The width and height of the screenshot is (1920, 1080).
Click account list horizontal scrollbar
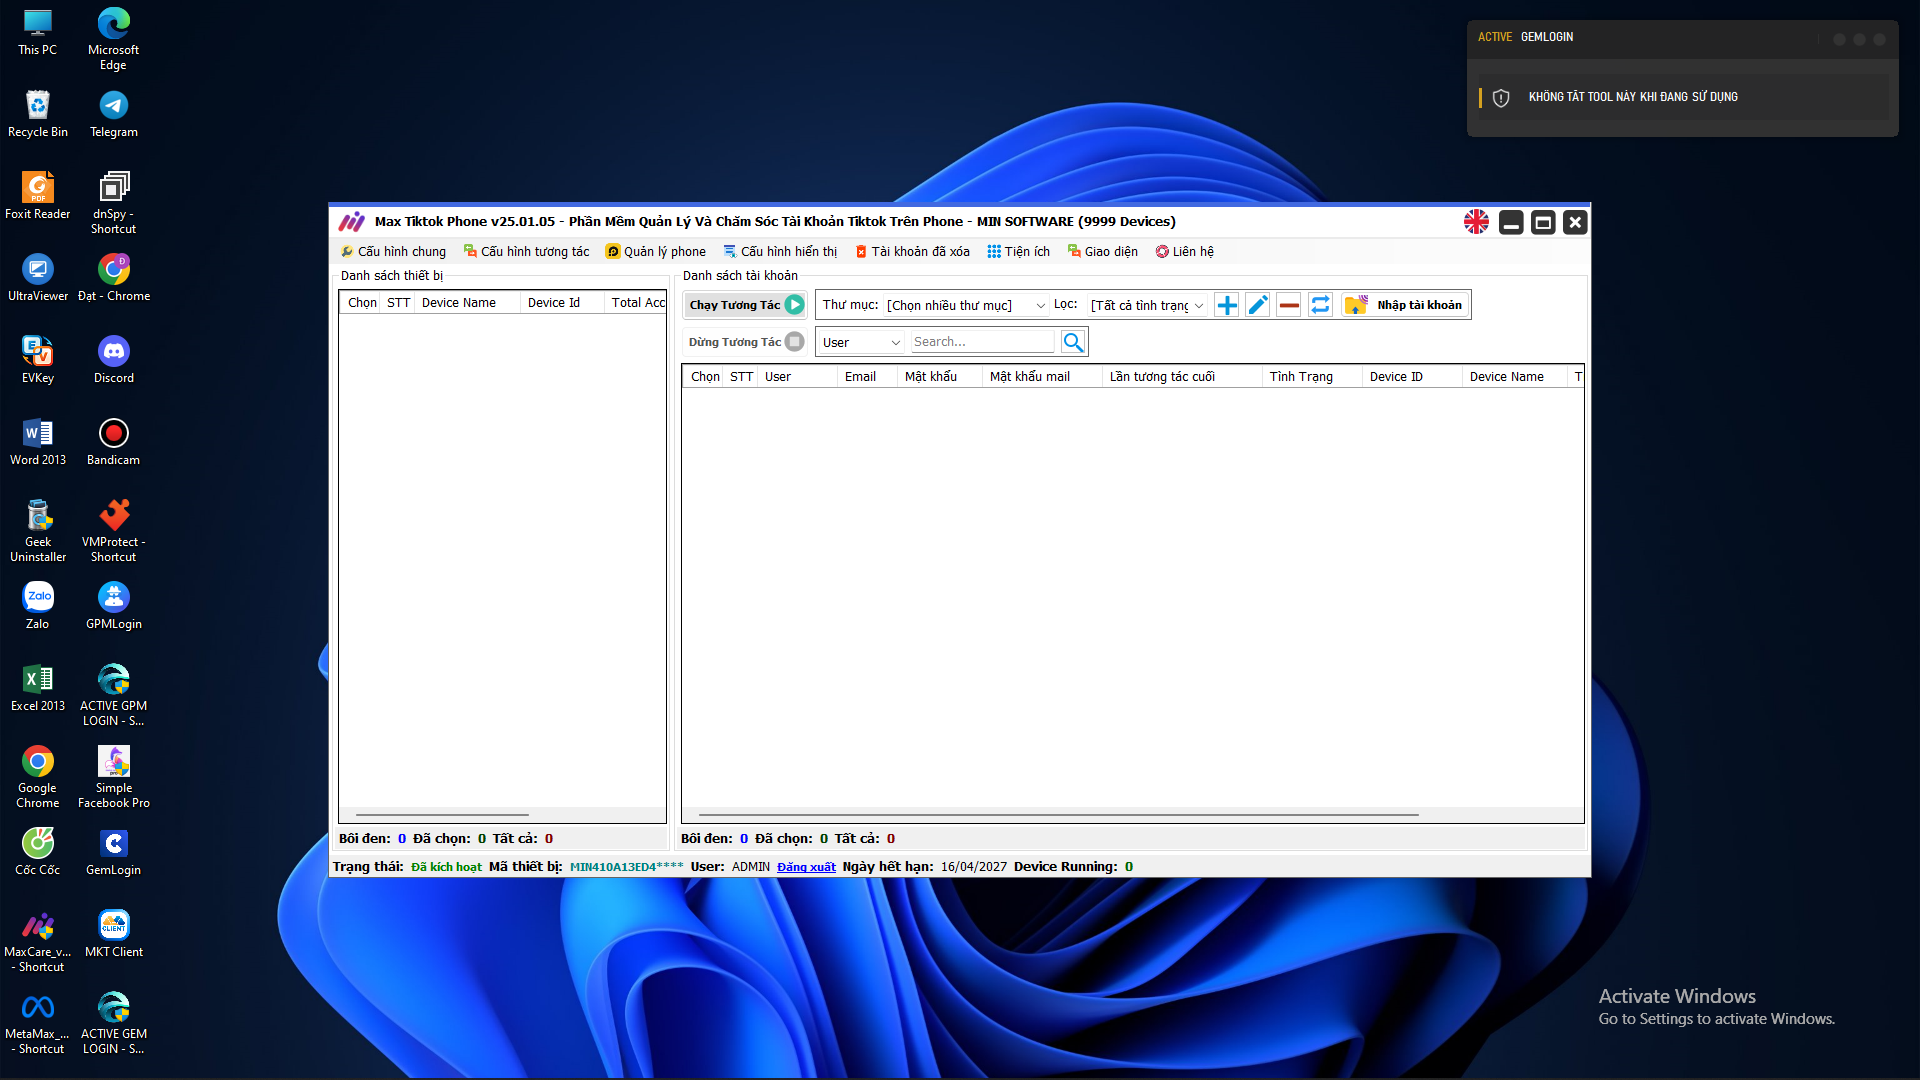point(1058,815)
